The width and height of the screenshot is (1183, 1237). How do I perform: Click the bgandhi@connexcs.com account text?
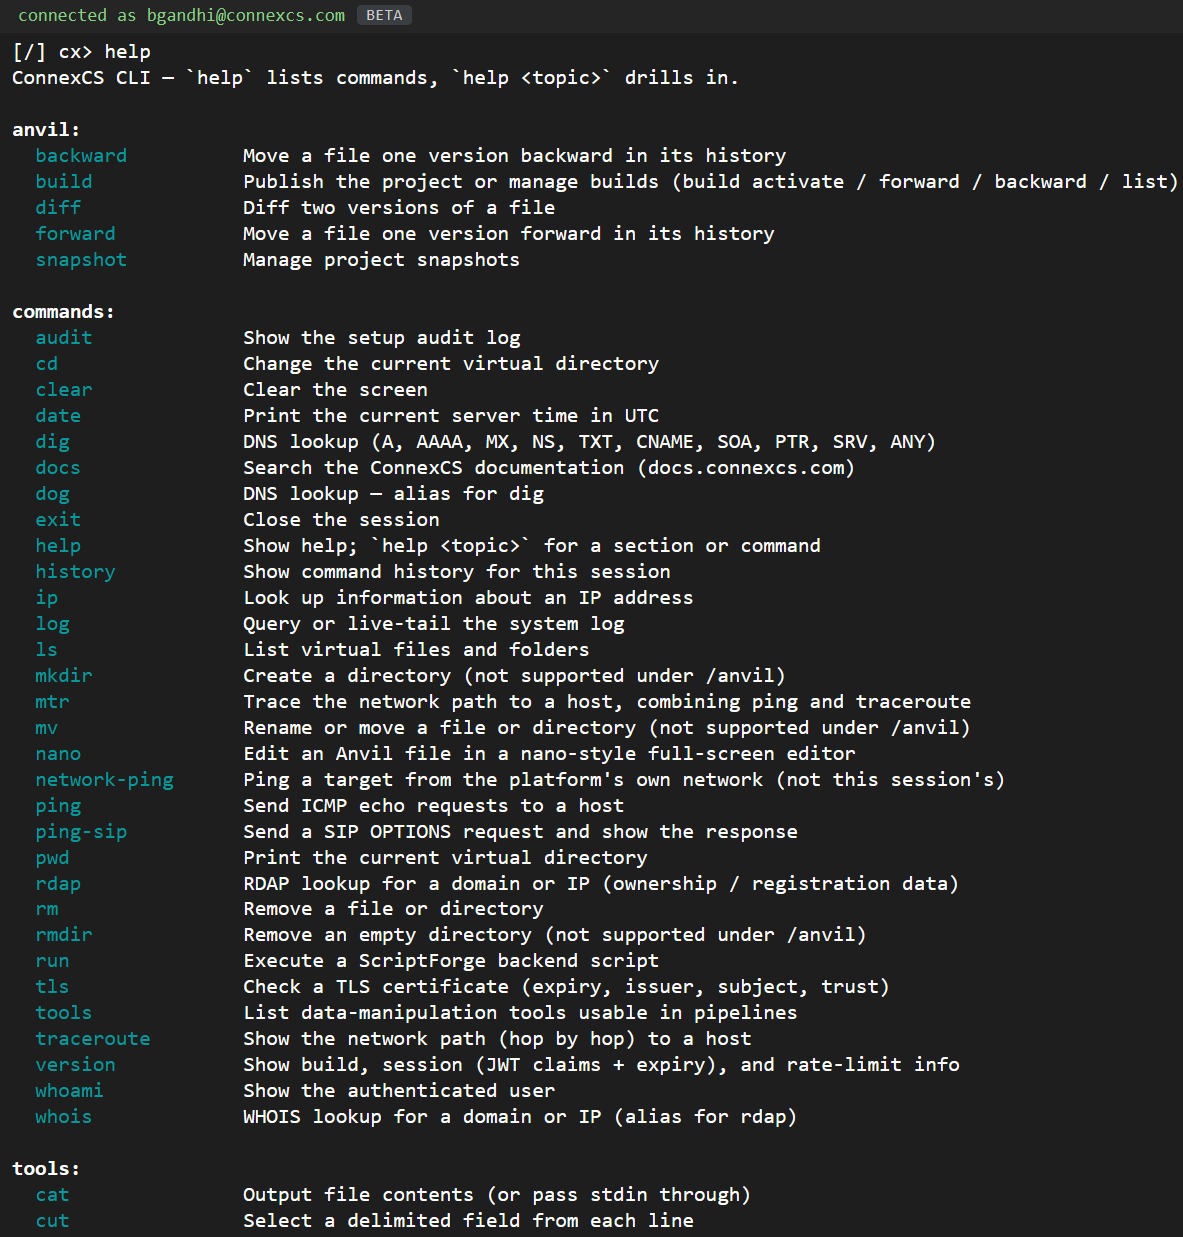point(246,15)
